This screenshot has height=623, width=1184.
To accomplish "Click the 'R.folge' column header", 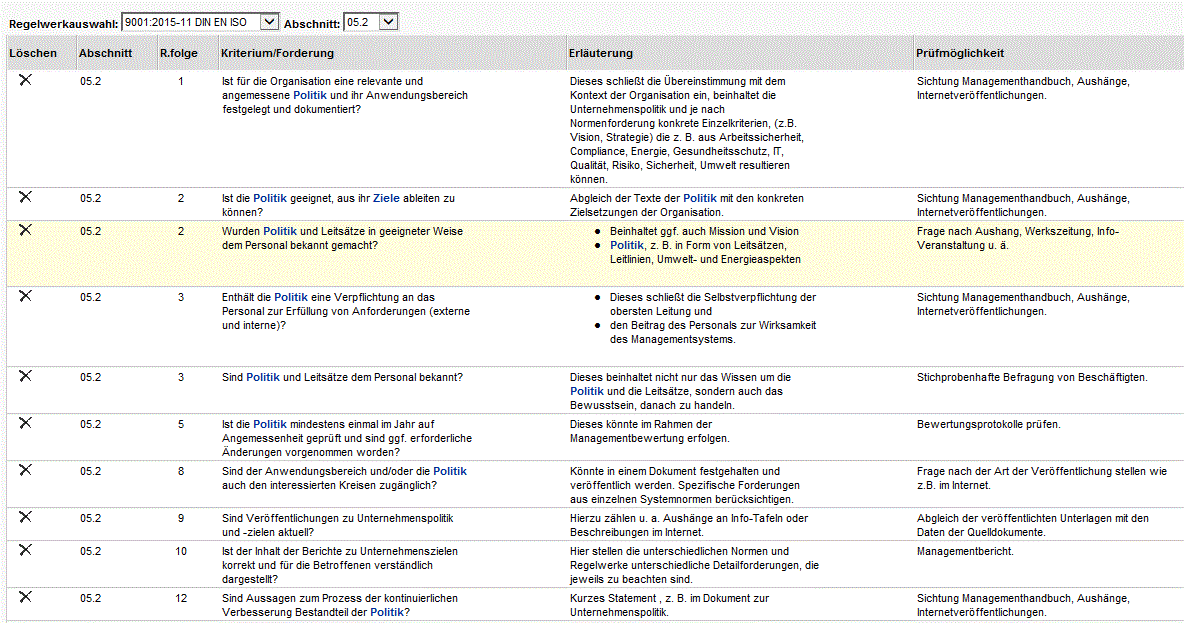I will [179, 53].
